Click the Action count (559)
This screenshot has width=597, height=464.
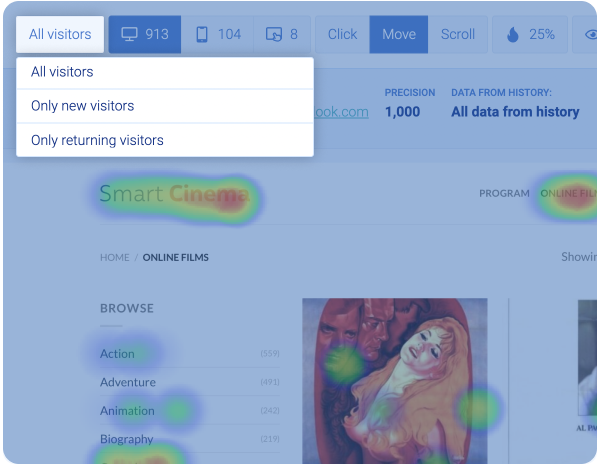coord(270,354)
